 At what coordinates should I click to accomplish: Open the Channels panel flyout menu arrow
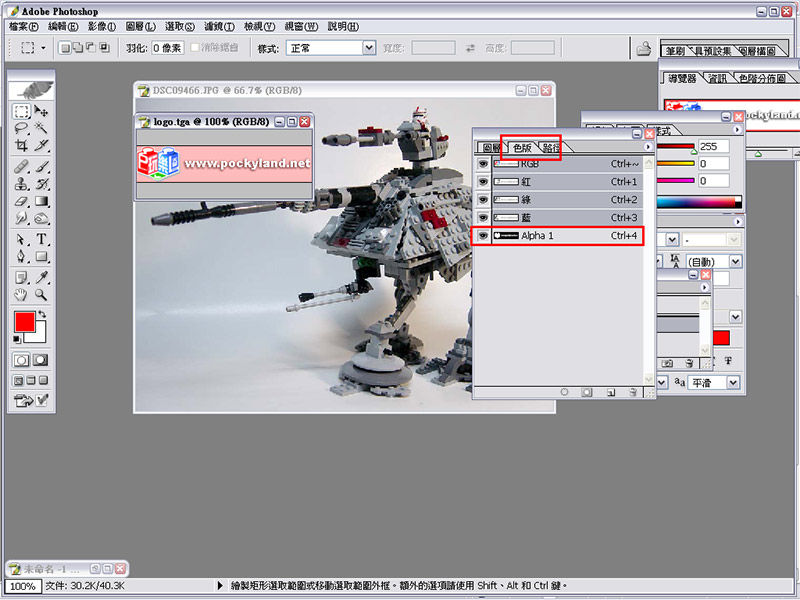(647, 147)
